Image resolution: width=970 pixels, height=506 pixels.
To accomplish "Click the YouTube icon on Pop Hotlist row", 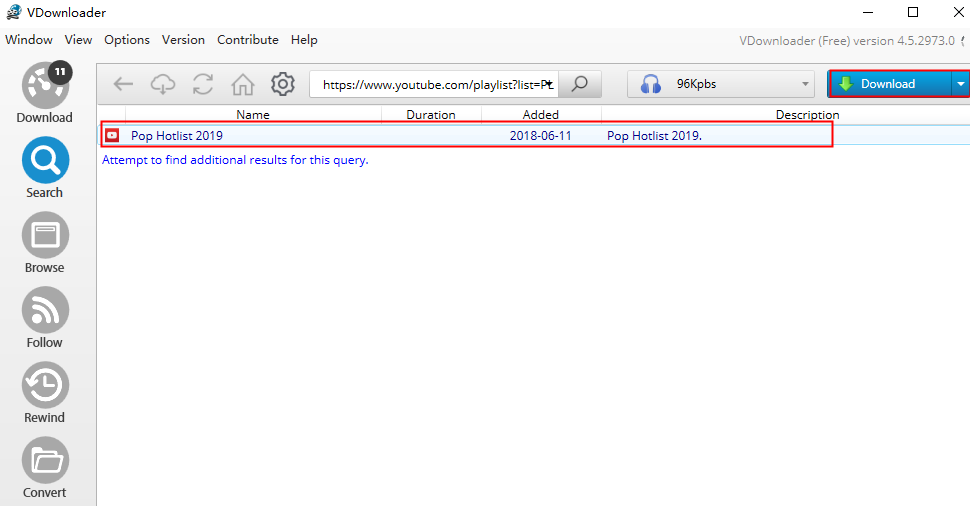I will coord(112,135).
